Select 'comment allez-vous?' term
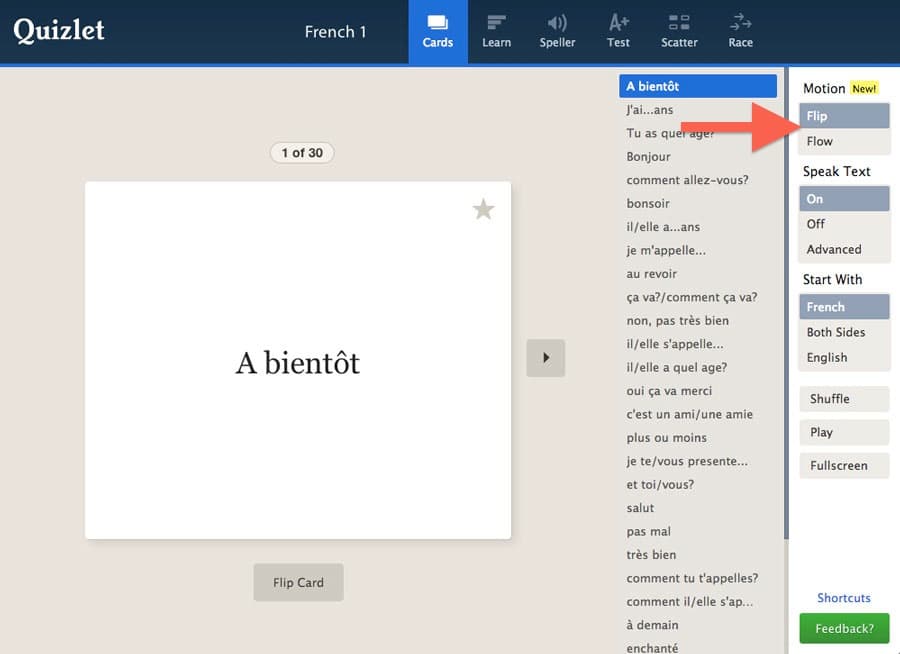Viewport: 900px width, 654px height. coord(698,180)
